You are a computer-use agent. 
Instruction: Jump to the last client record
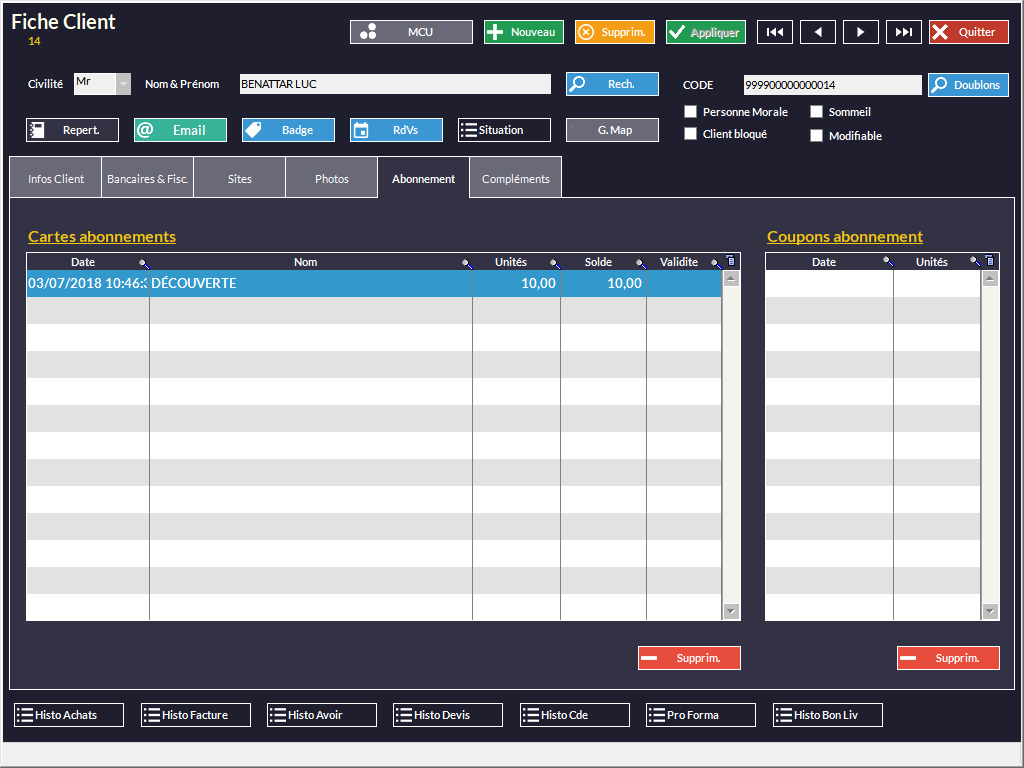904,32
